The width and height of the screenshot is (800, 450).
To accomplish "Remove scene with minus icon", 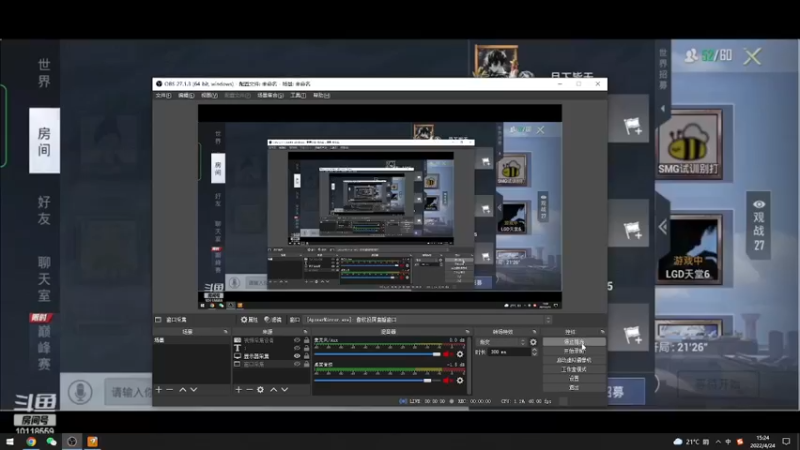I will [170, 390].
